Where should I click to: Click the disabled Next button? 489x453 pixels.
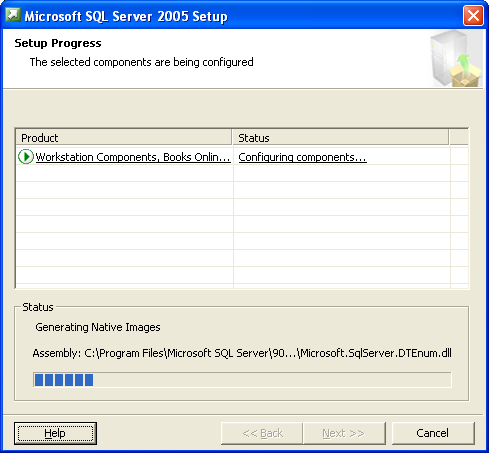(344, 433)
